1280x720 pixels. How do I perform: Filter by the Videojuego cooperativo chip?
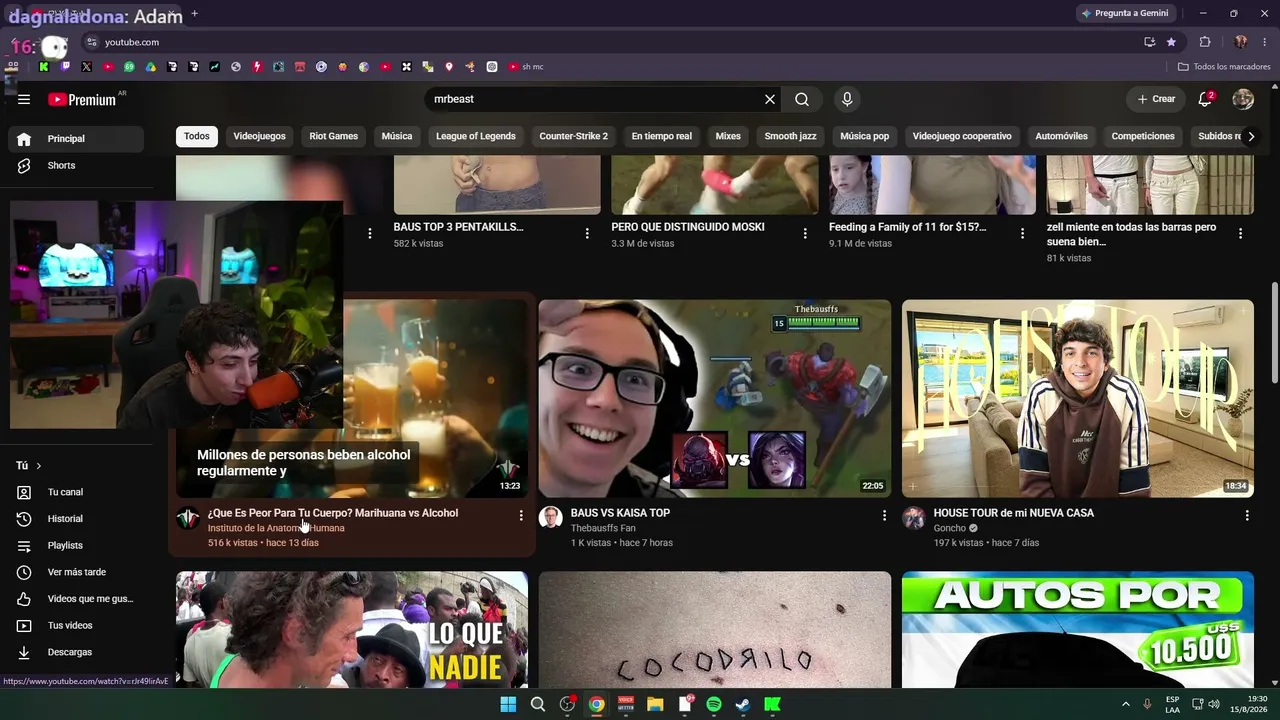pyautogui.click(x=962, y=136)
